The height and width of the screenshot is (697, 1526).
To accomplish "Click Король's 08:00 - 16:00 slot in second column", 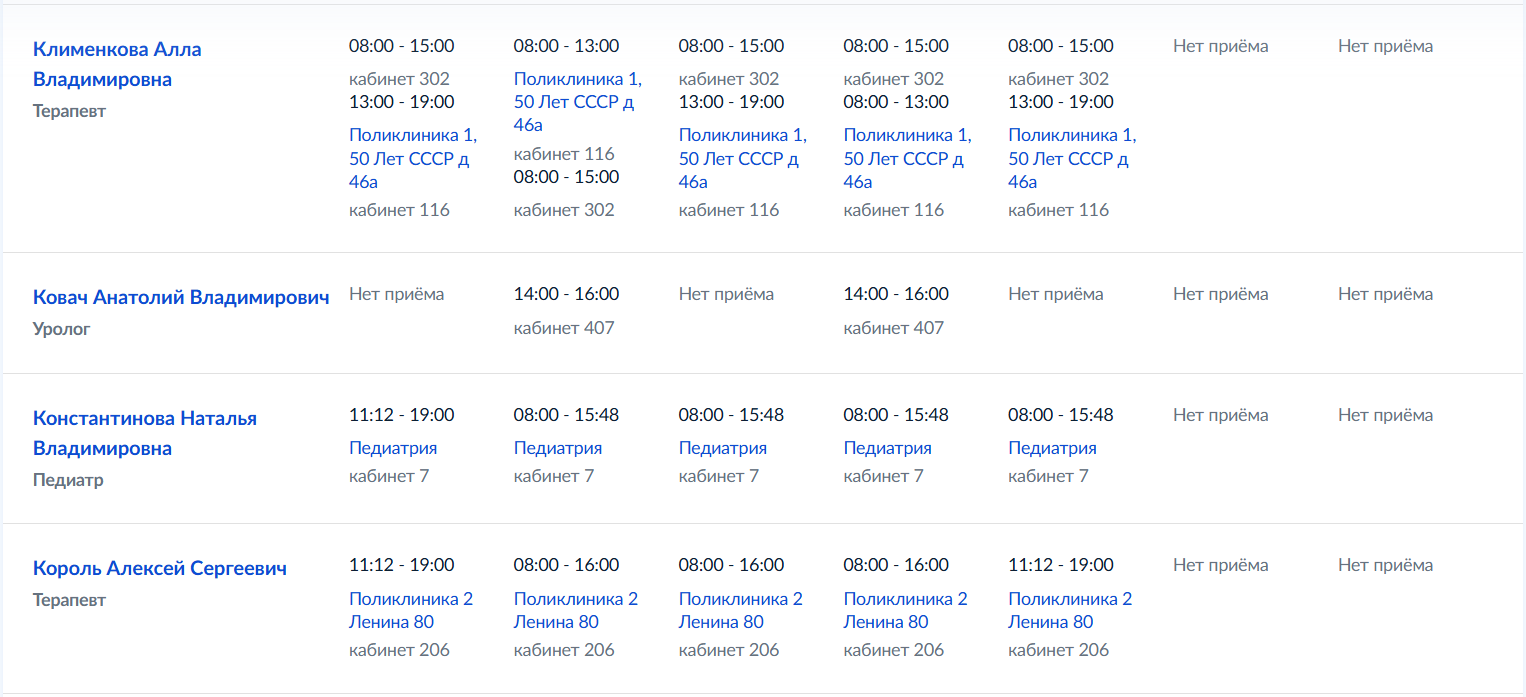I will 566,565.
